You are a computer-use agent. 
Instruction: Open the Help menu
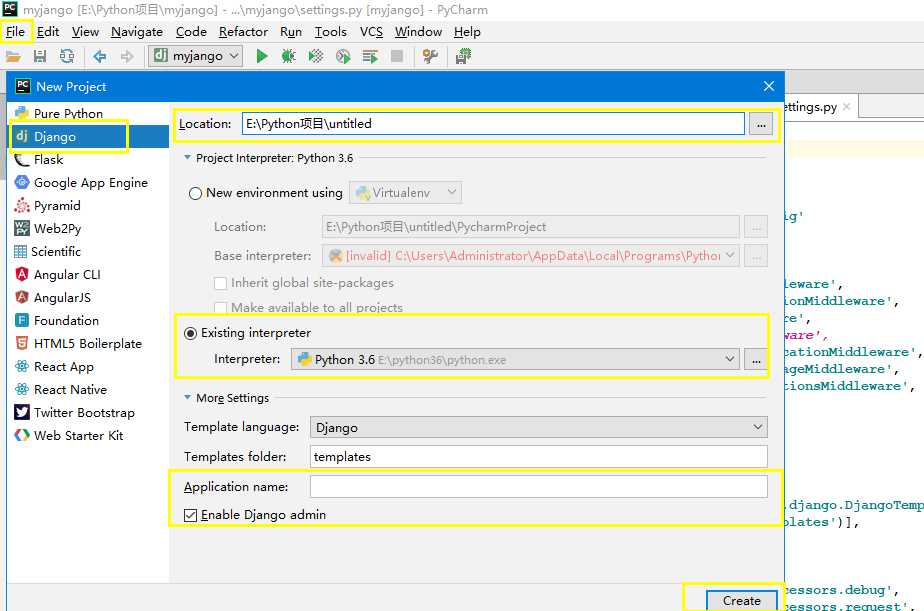point(467,32)
